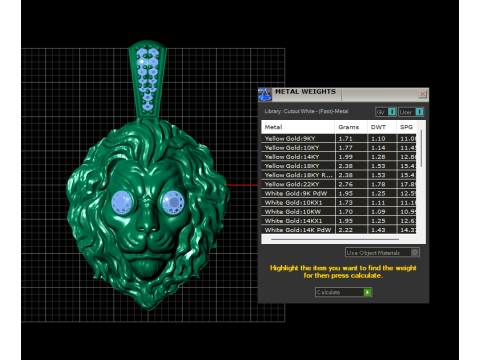
Task: Click the 1.78 DWT value
Action: [378, 184]
